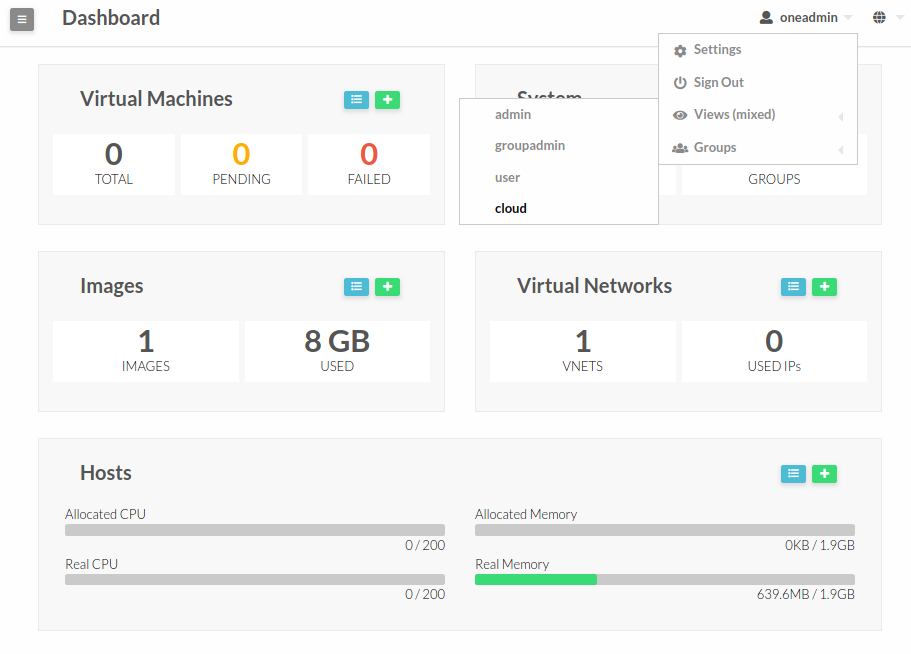Create a virtual network with plus icon
The width and height of the screenshot is (911, 654).
pyautogui.click(x=824, y=287)
